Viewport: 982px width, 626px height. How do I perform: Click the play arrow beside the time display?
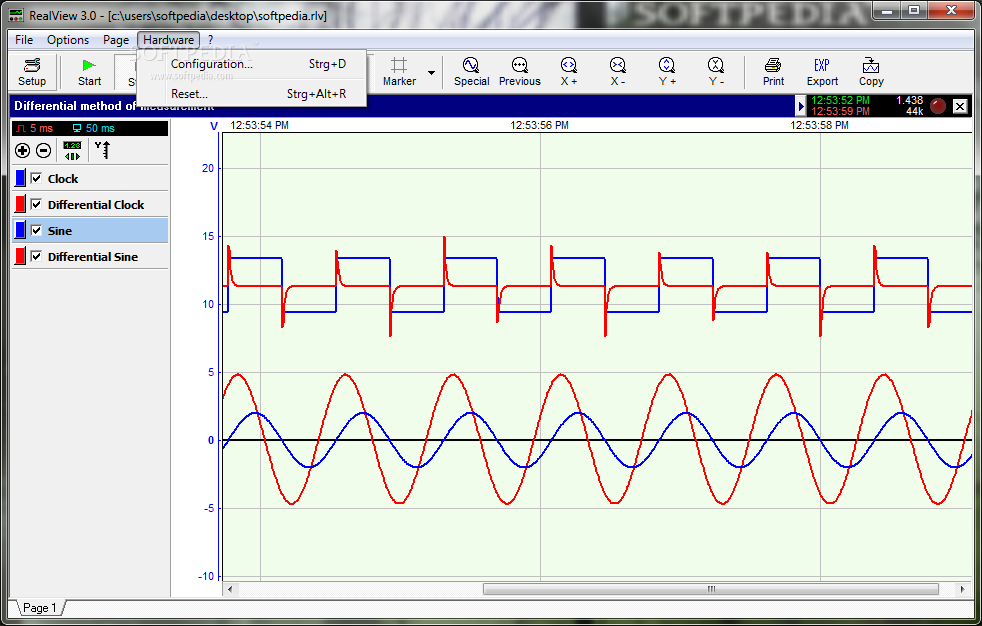click(801, 106)
